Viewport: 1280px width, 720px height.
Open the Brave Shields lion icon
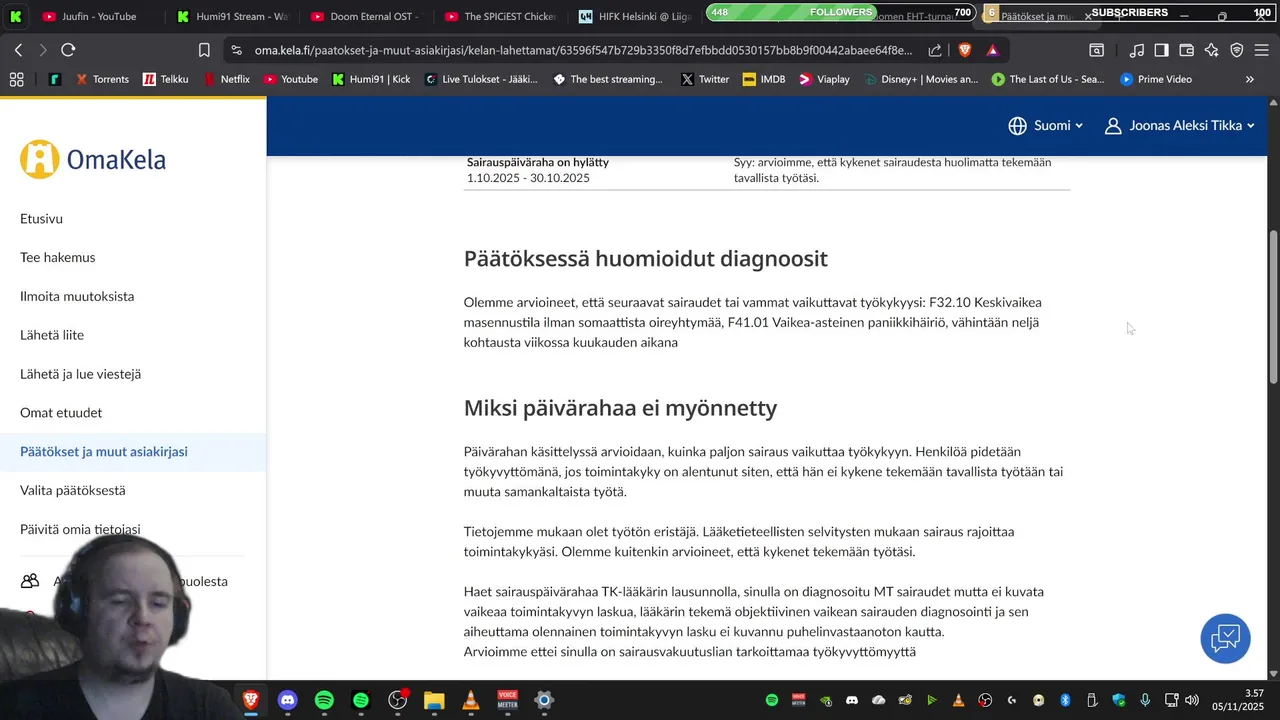coord(965,50)
